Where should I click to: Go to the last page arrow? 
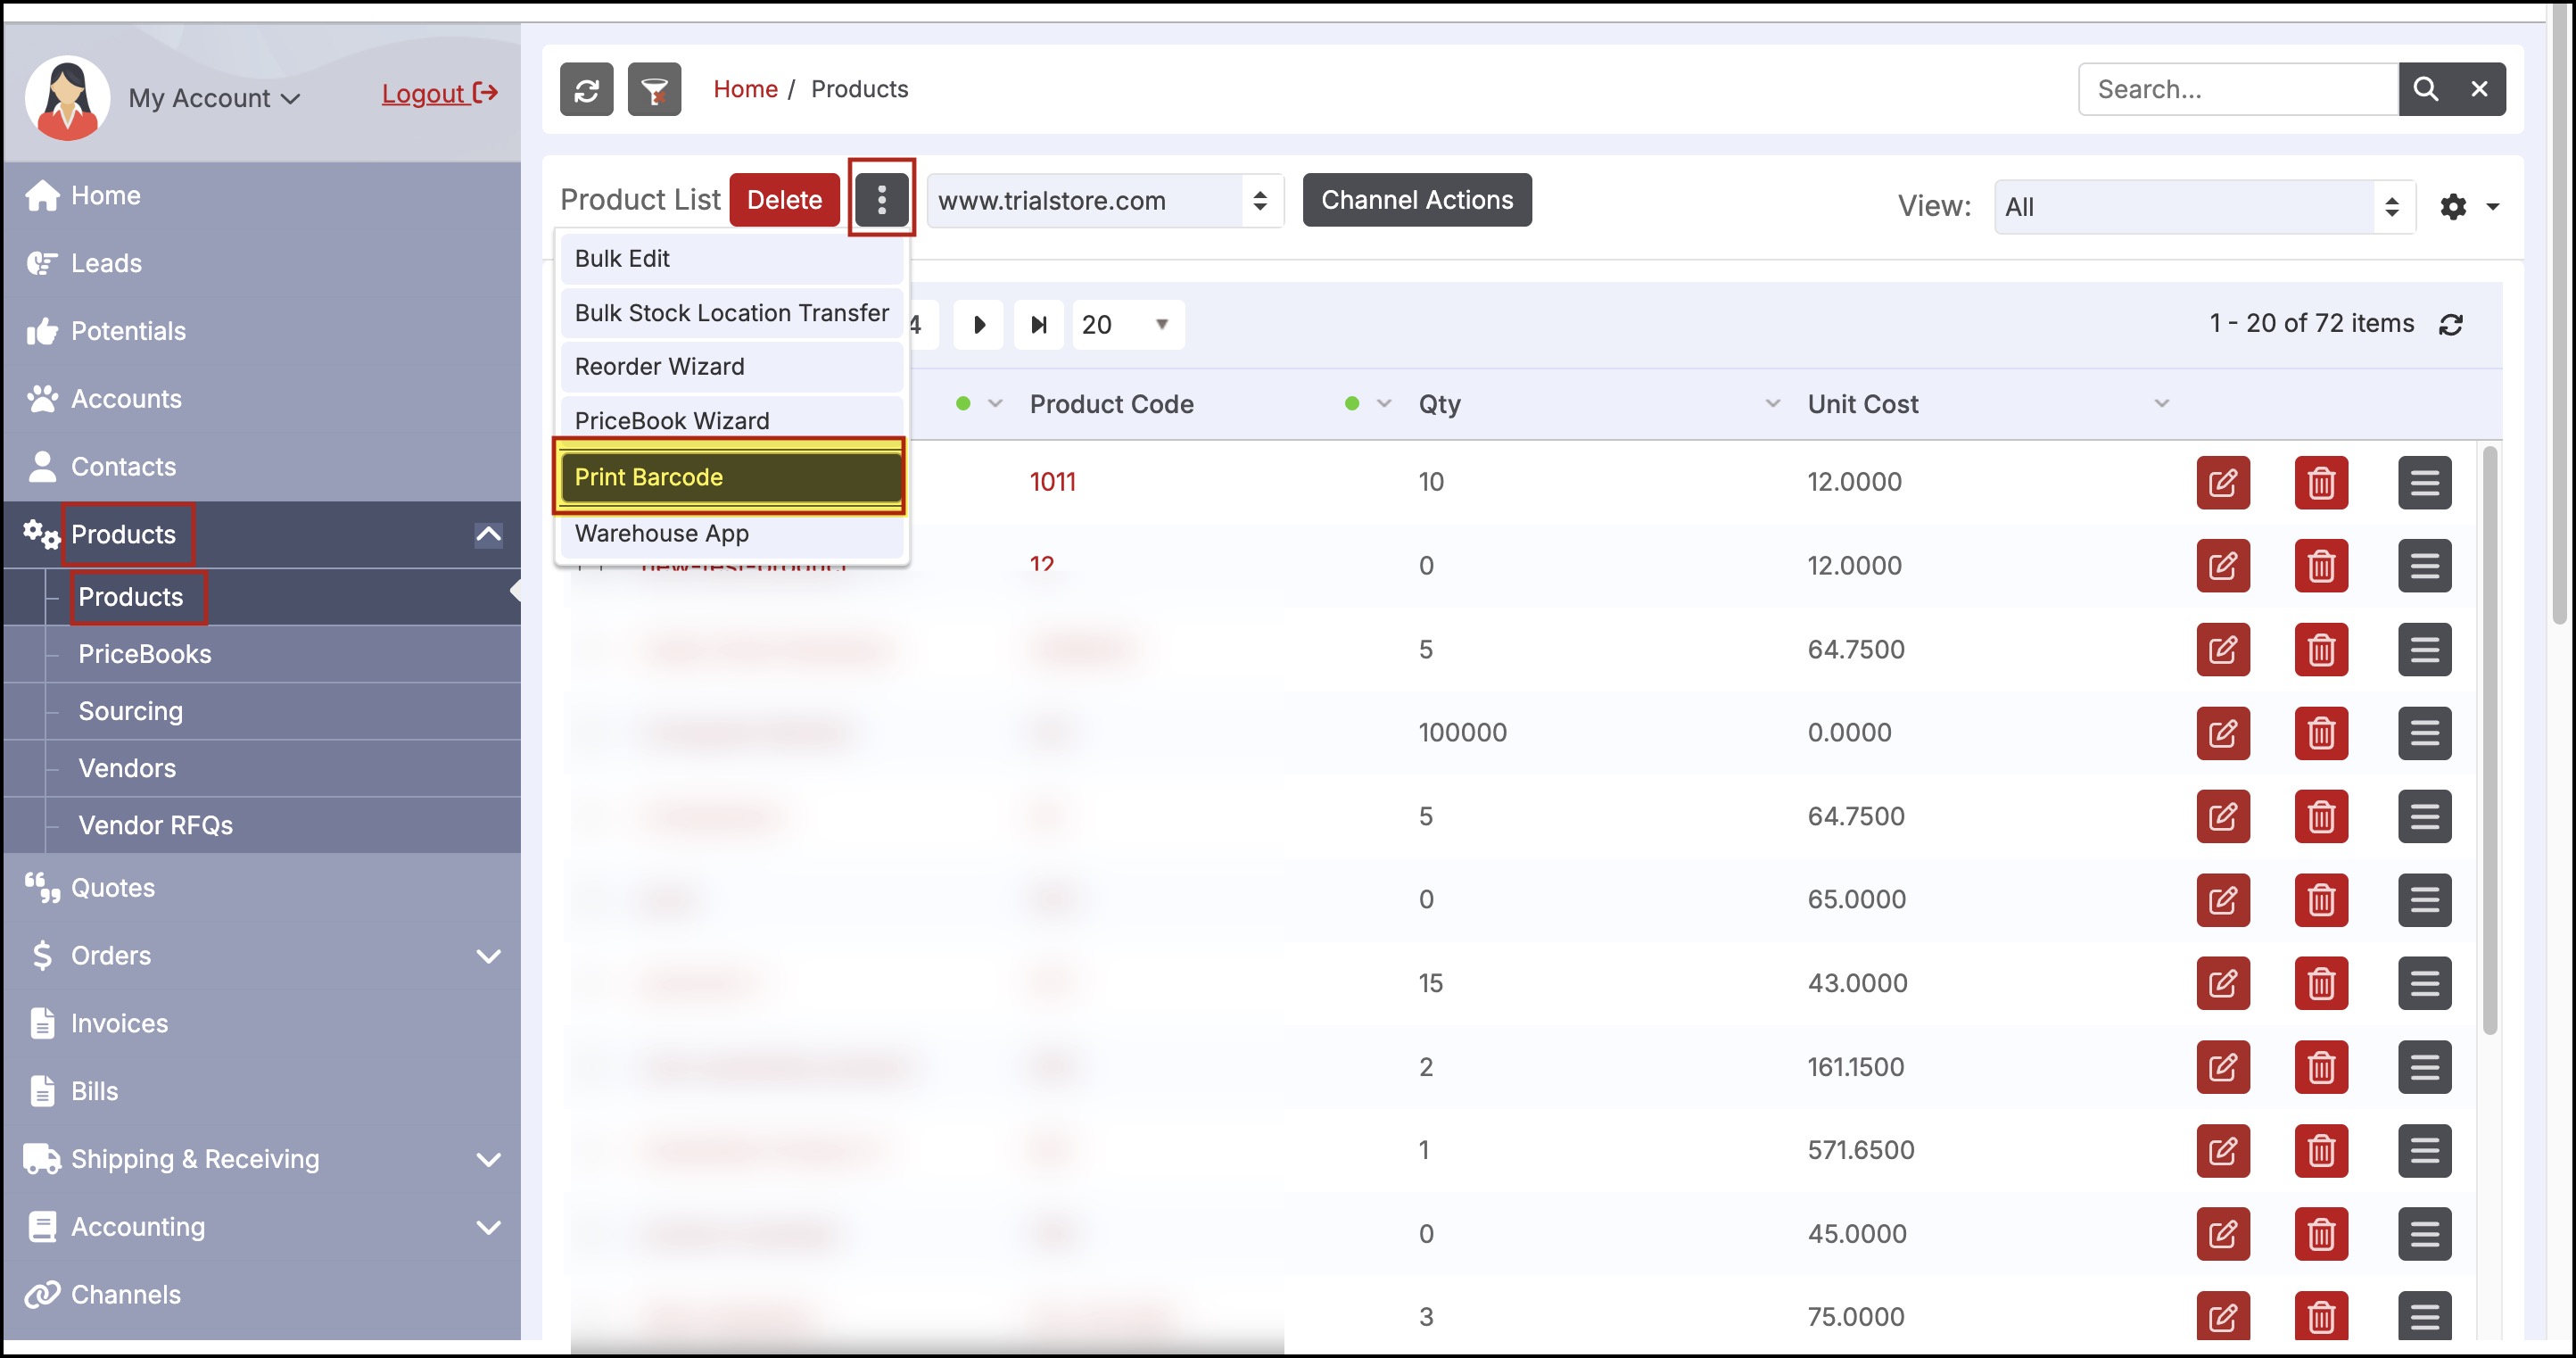point(1038,325)
